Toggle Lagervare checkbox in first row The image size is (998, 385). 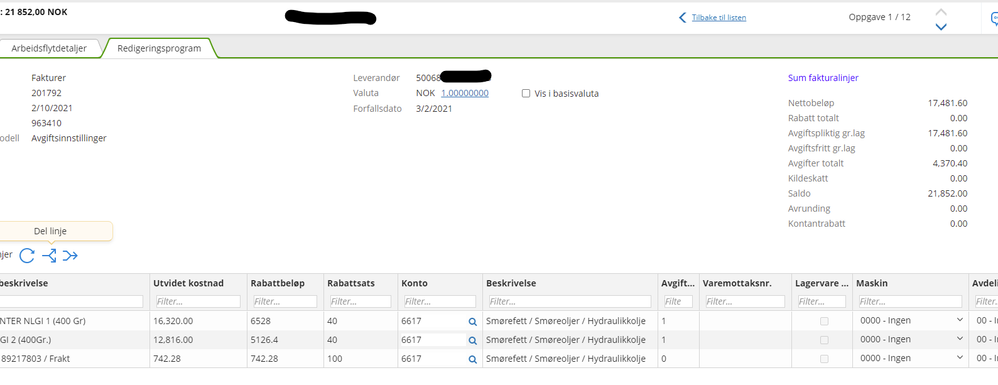tap(824, 322)
